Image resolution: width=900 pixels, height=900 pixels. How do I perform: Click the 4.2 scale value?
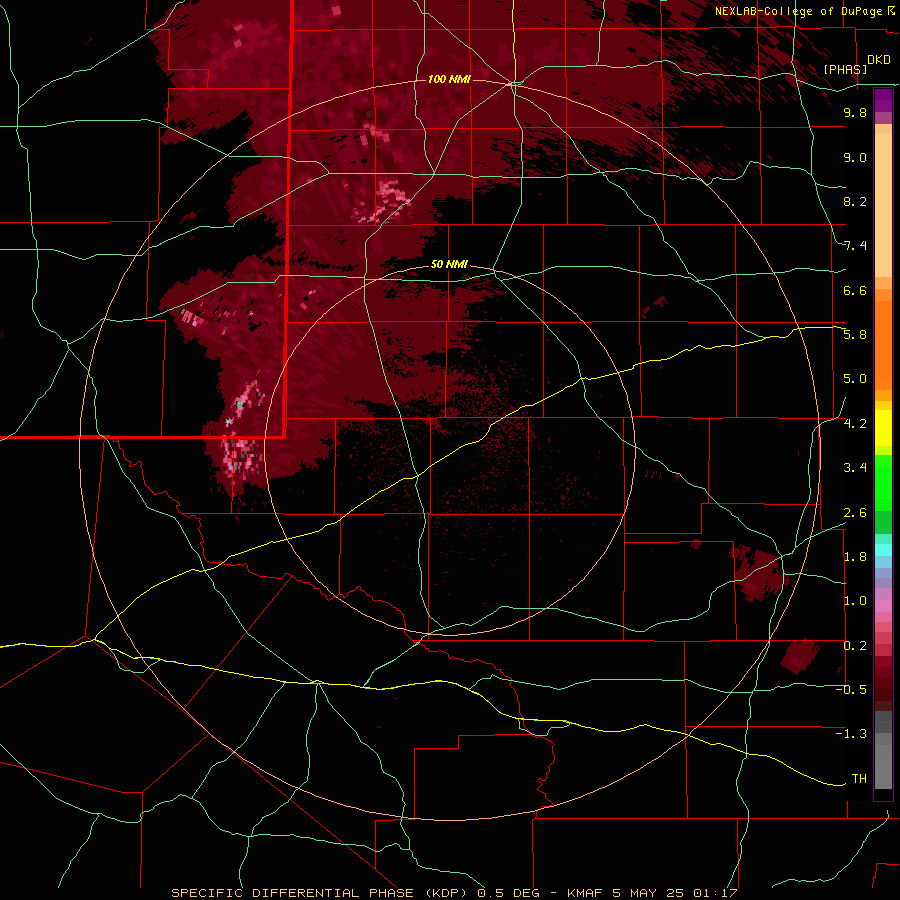point(855,424)
